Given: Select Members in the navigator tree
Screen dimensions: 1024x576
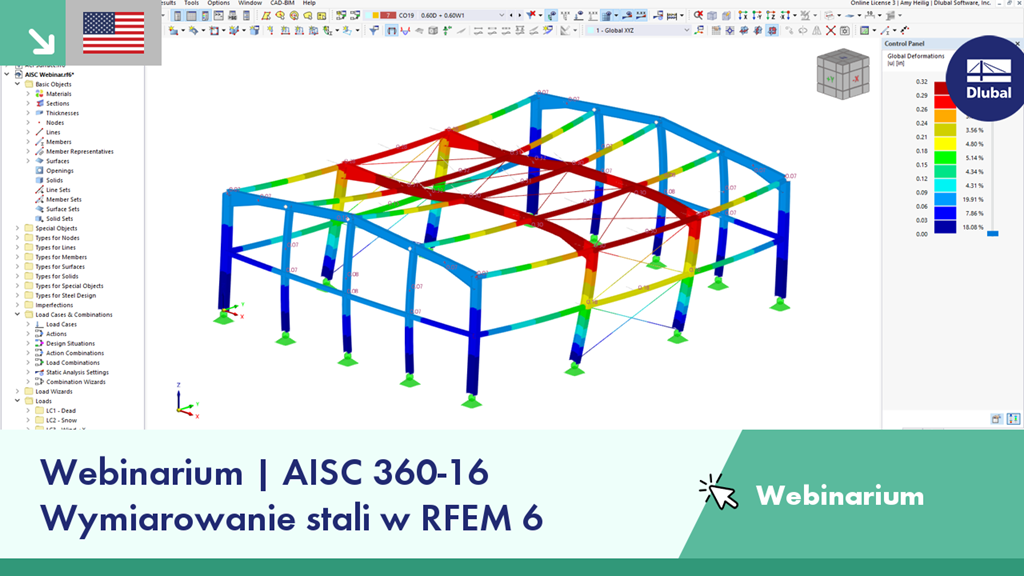Looking at the screenshot, I should [59, 142].
